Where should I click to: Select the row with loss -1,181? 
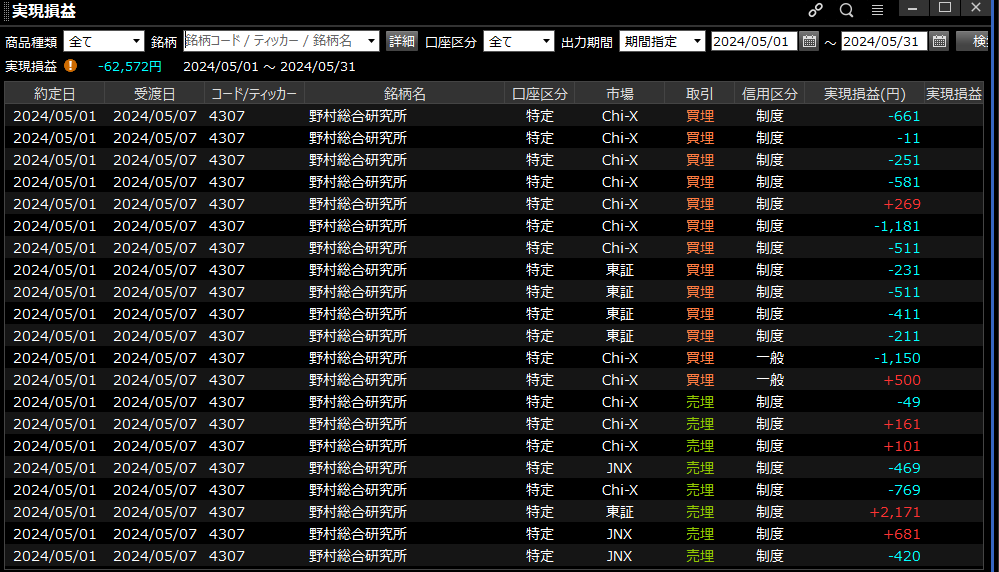coord(494,225)
